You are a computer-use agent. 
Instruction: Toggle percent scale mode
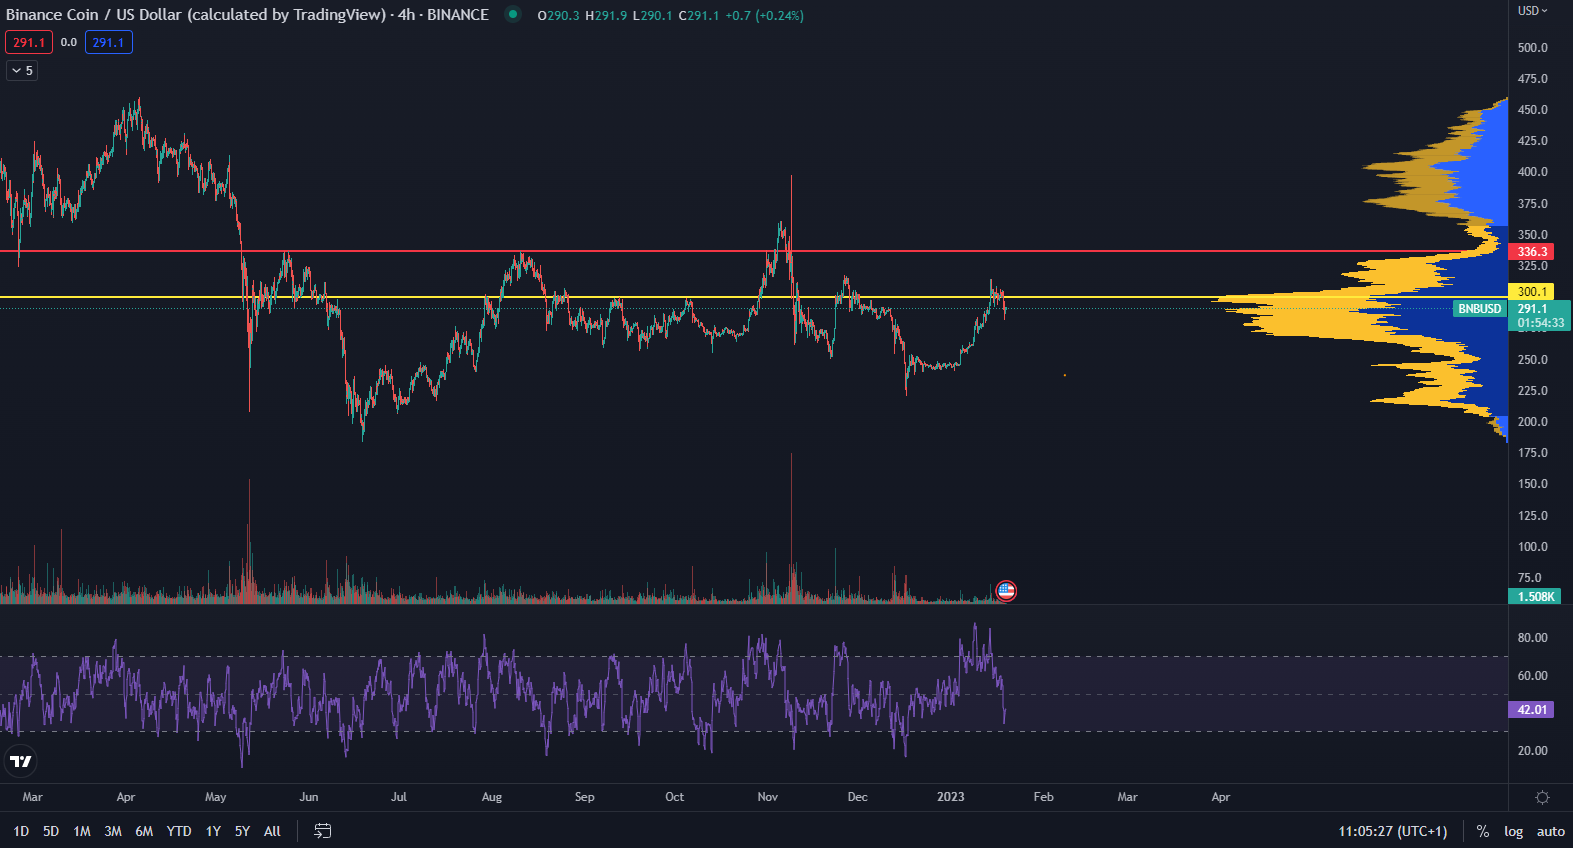tap(1482, 831)
